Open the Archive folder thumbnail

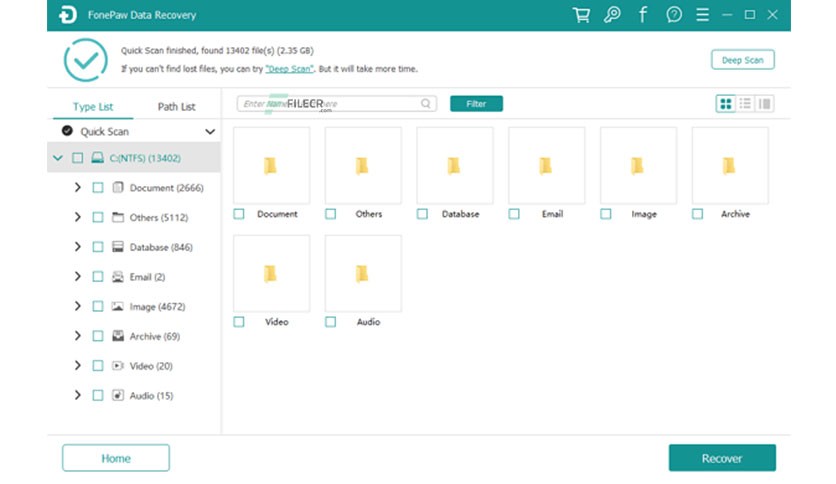coord(730,165)
